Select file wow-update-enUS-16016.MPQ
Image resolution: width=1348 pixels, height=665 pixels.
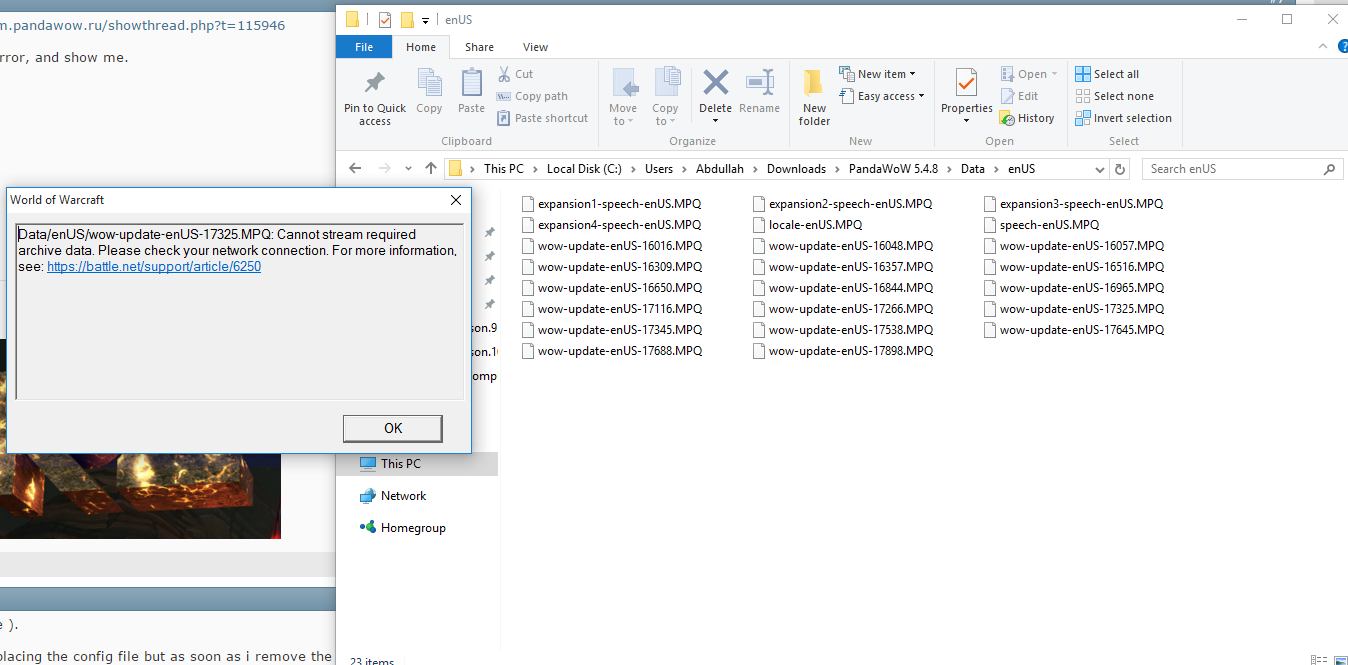click(x=611, y=246)
